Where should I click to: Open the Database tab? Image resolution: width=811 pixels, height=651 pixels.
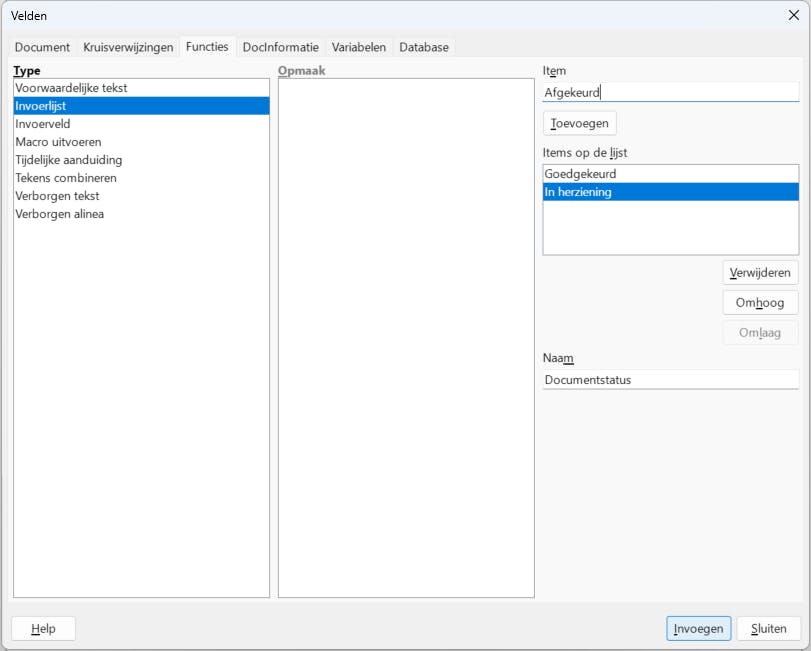pos(424,47)
